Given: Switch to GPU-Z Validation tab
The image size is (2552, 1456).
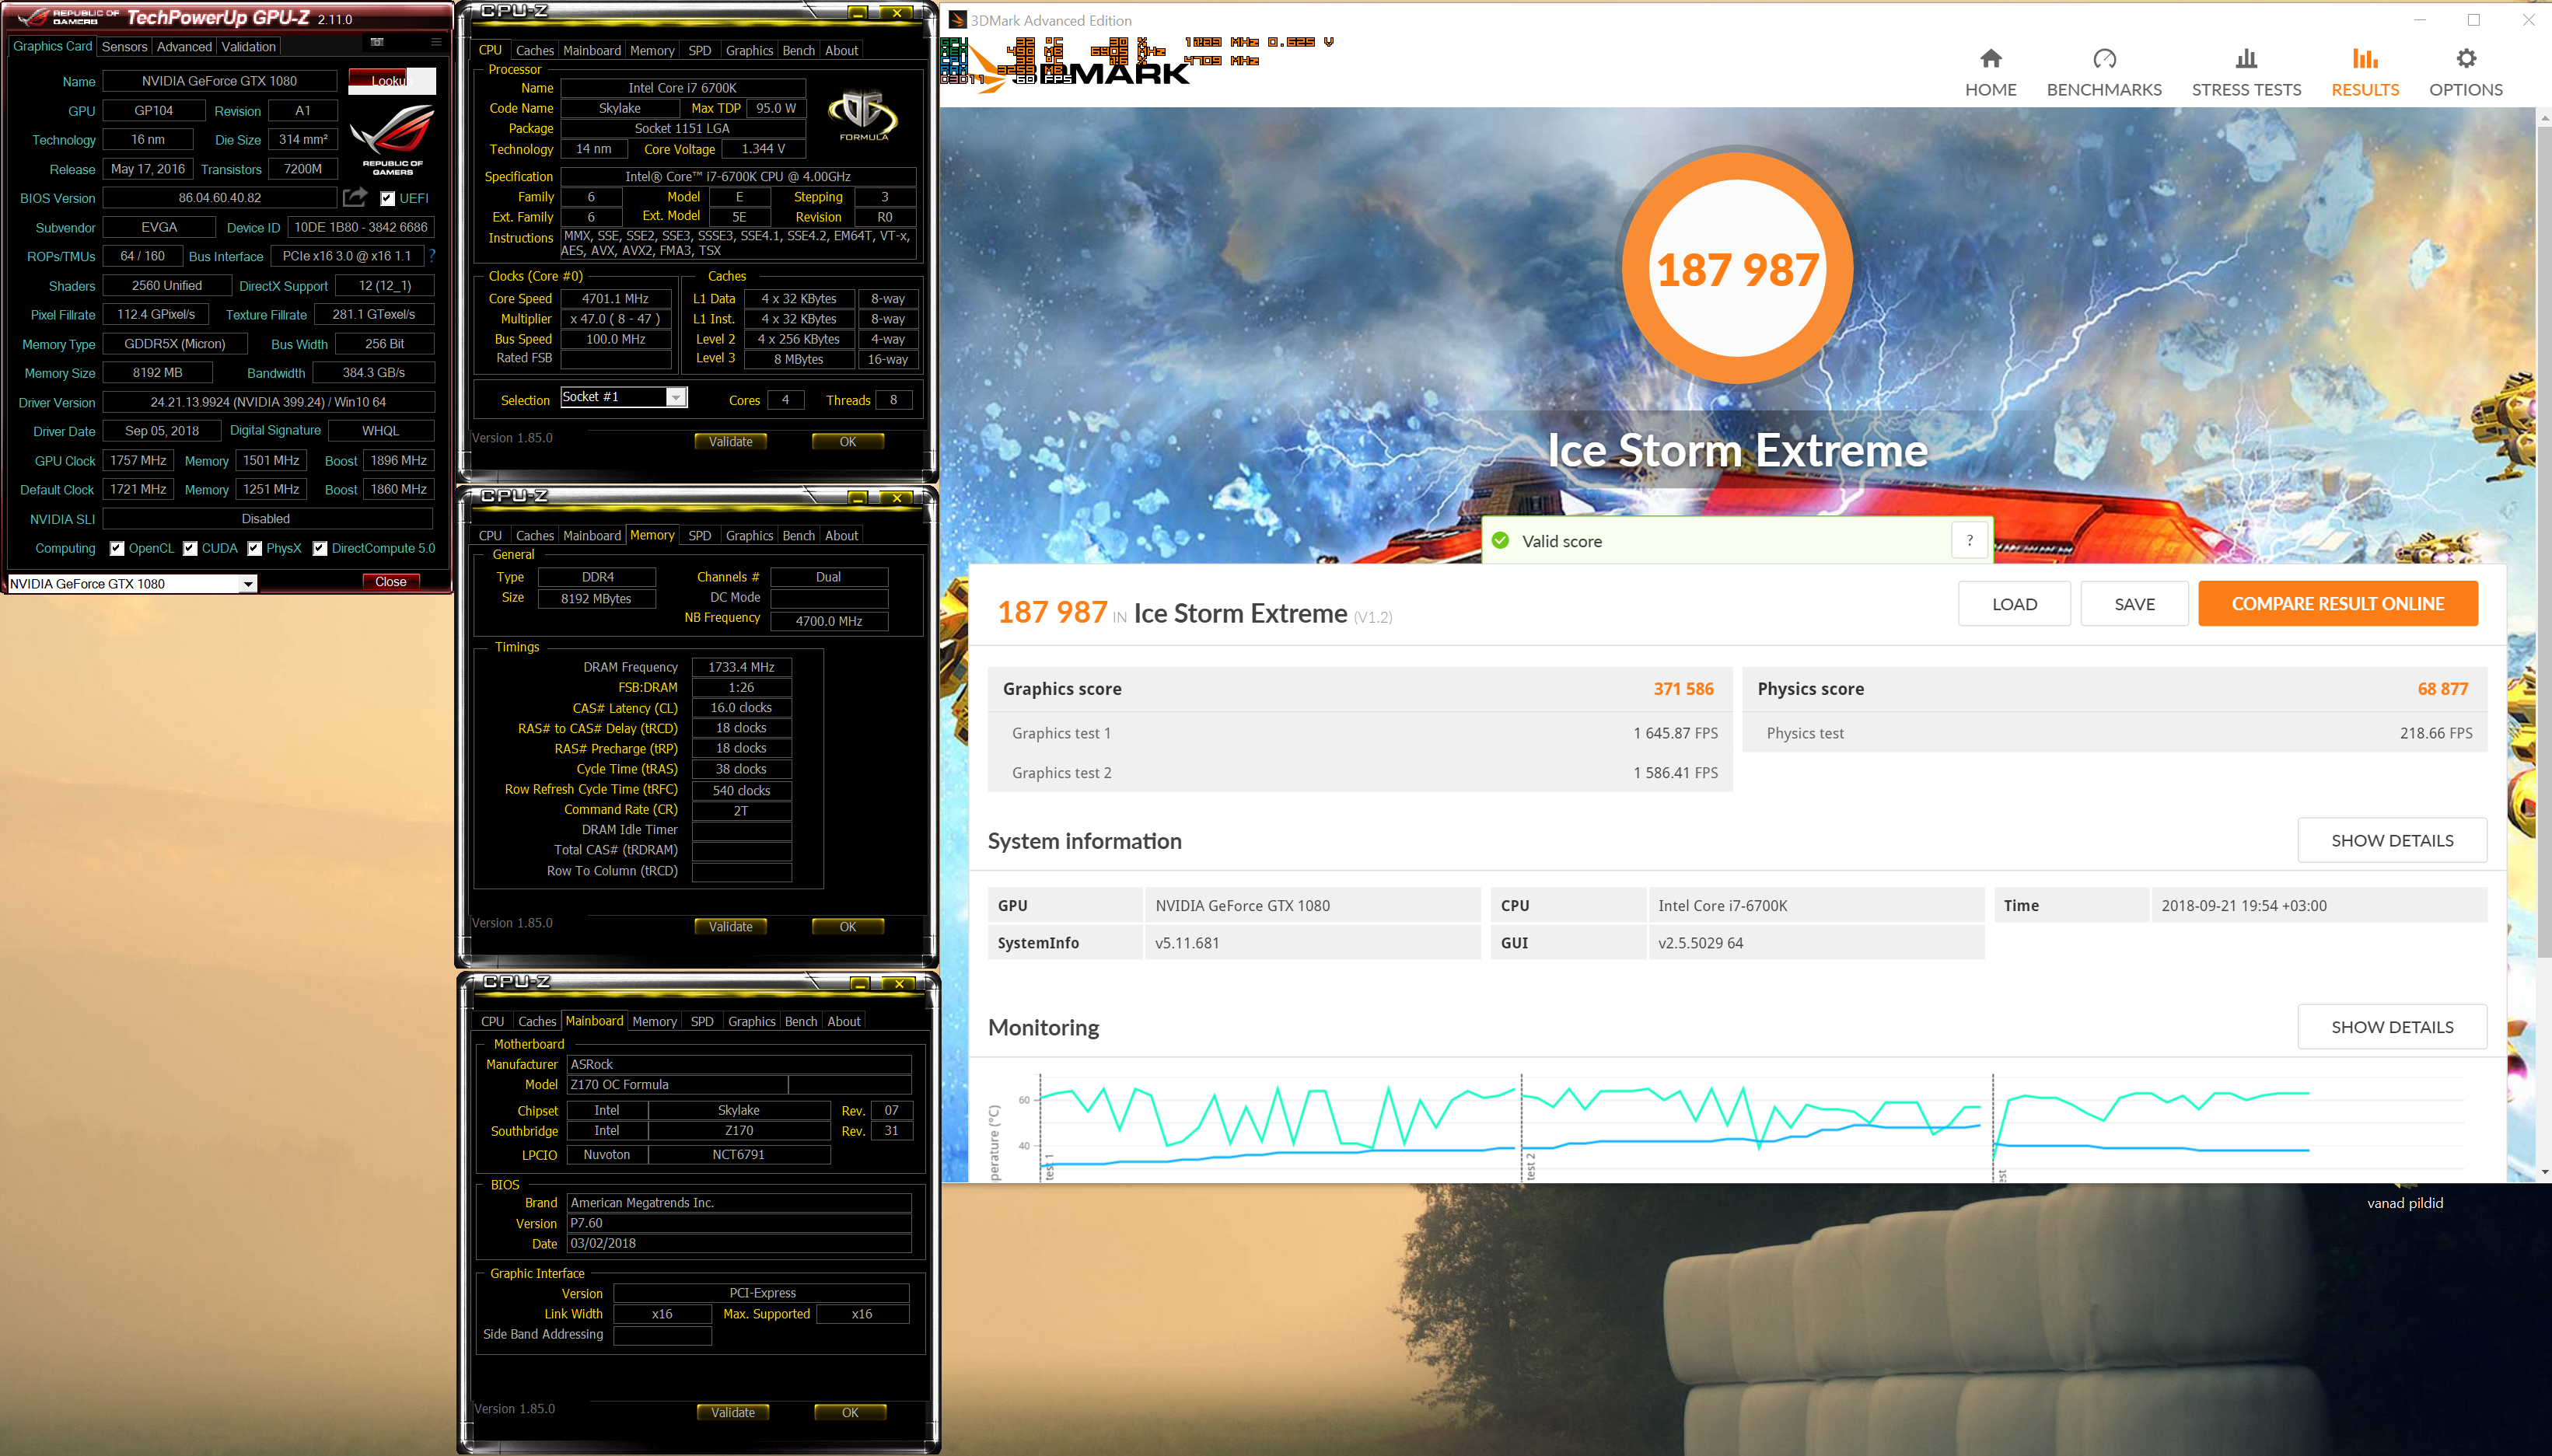Looking at the screenshot, I should pyautogui.click(x=249, y=47).
